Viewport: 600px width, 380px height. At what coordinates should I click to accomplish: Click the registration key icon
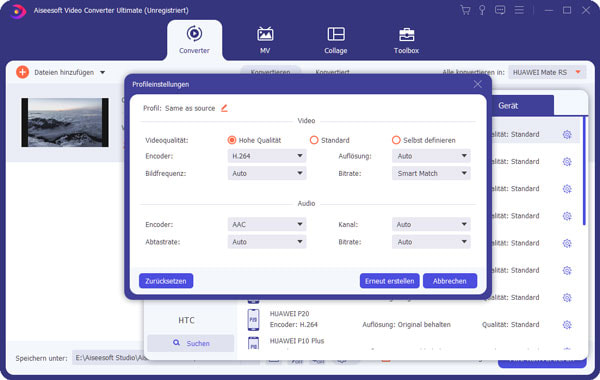482,10
